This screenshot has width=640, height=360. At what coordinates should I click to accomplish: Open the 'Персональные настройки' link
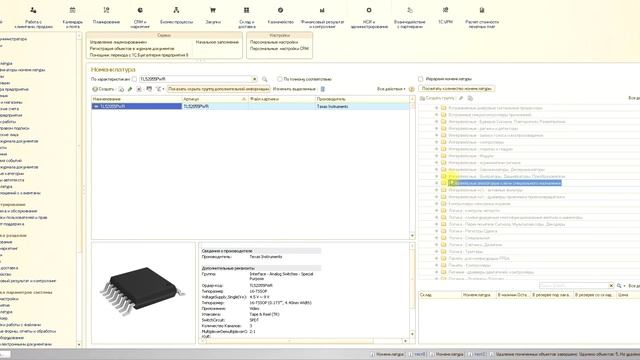(274, 42)
